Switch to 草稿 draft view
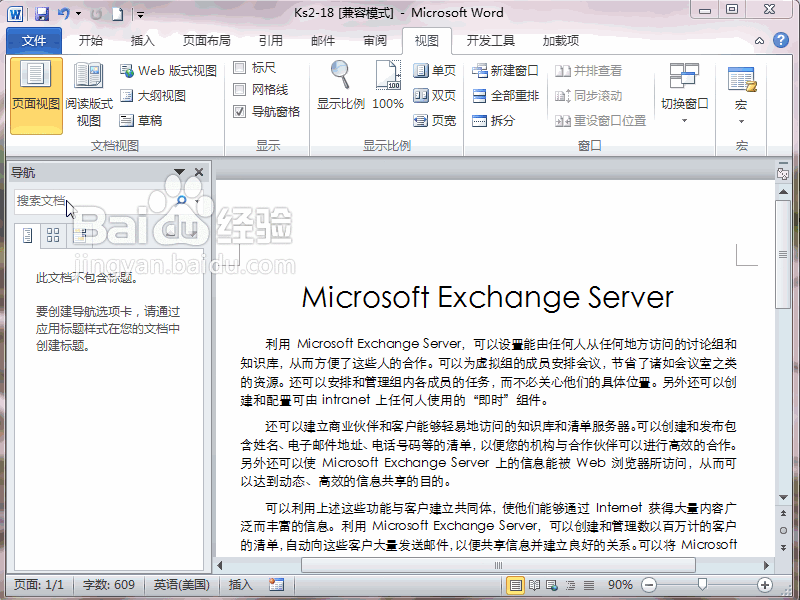The height and width of the screenshot is (600, 800). pyautogui.click(x=141, y=120)
